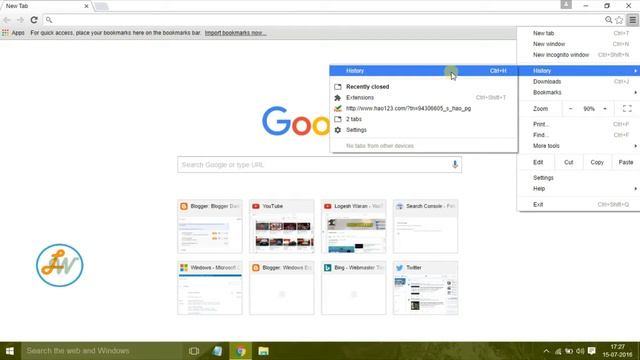
Task: Open the YouTube most-visited thumbnail
Action: pos(282,226)
